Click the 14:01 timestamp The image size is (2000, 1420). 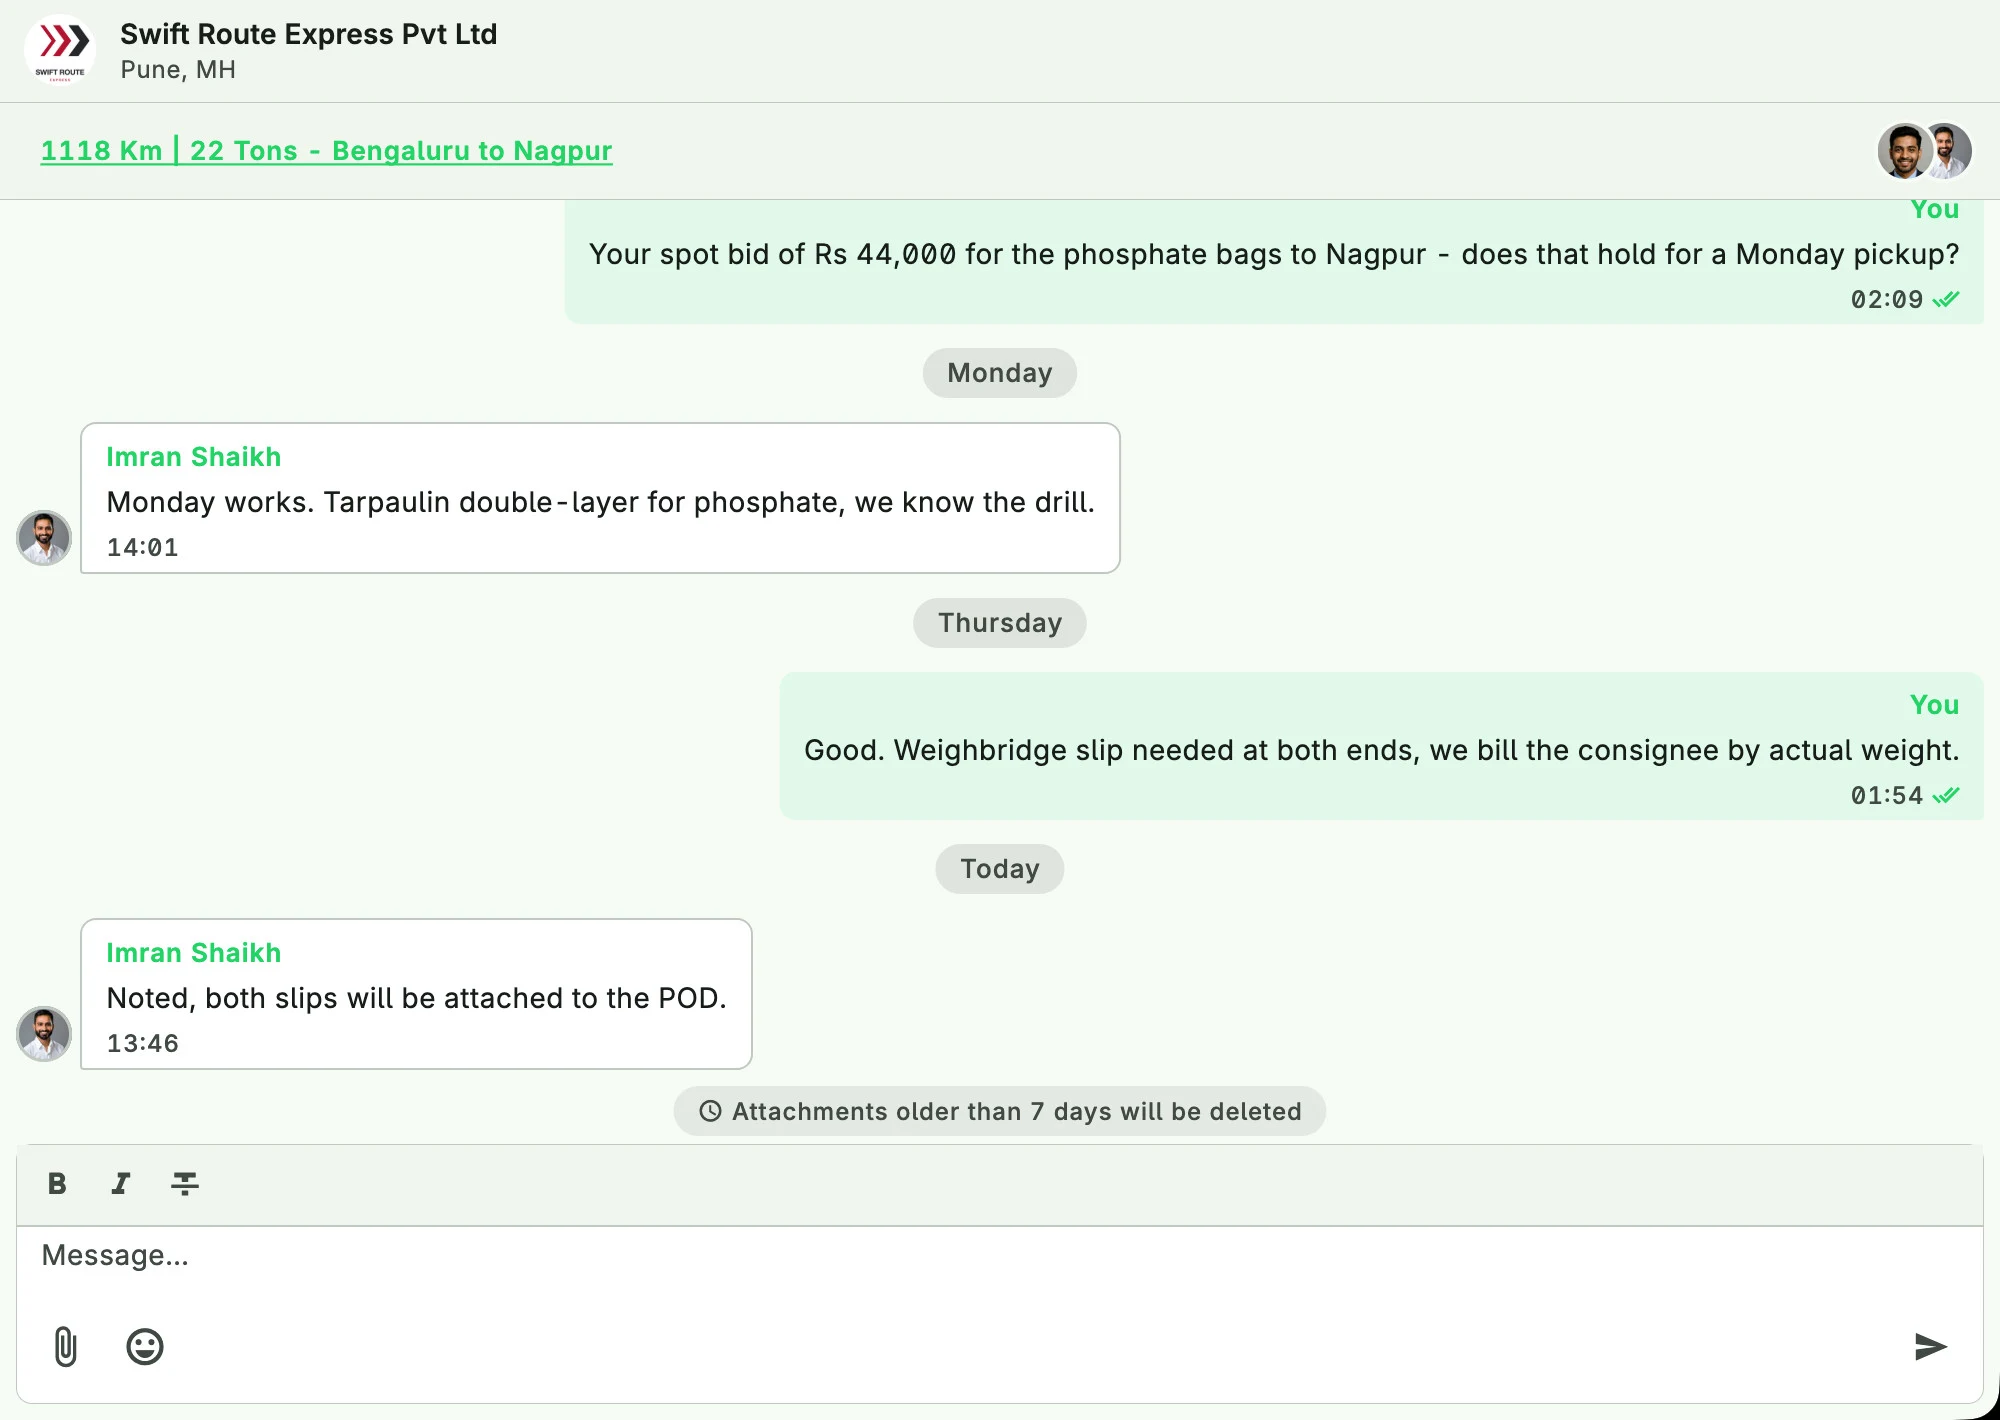click(x=142, y=548)
